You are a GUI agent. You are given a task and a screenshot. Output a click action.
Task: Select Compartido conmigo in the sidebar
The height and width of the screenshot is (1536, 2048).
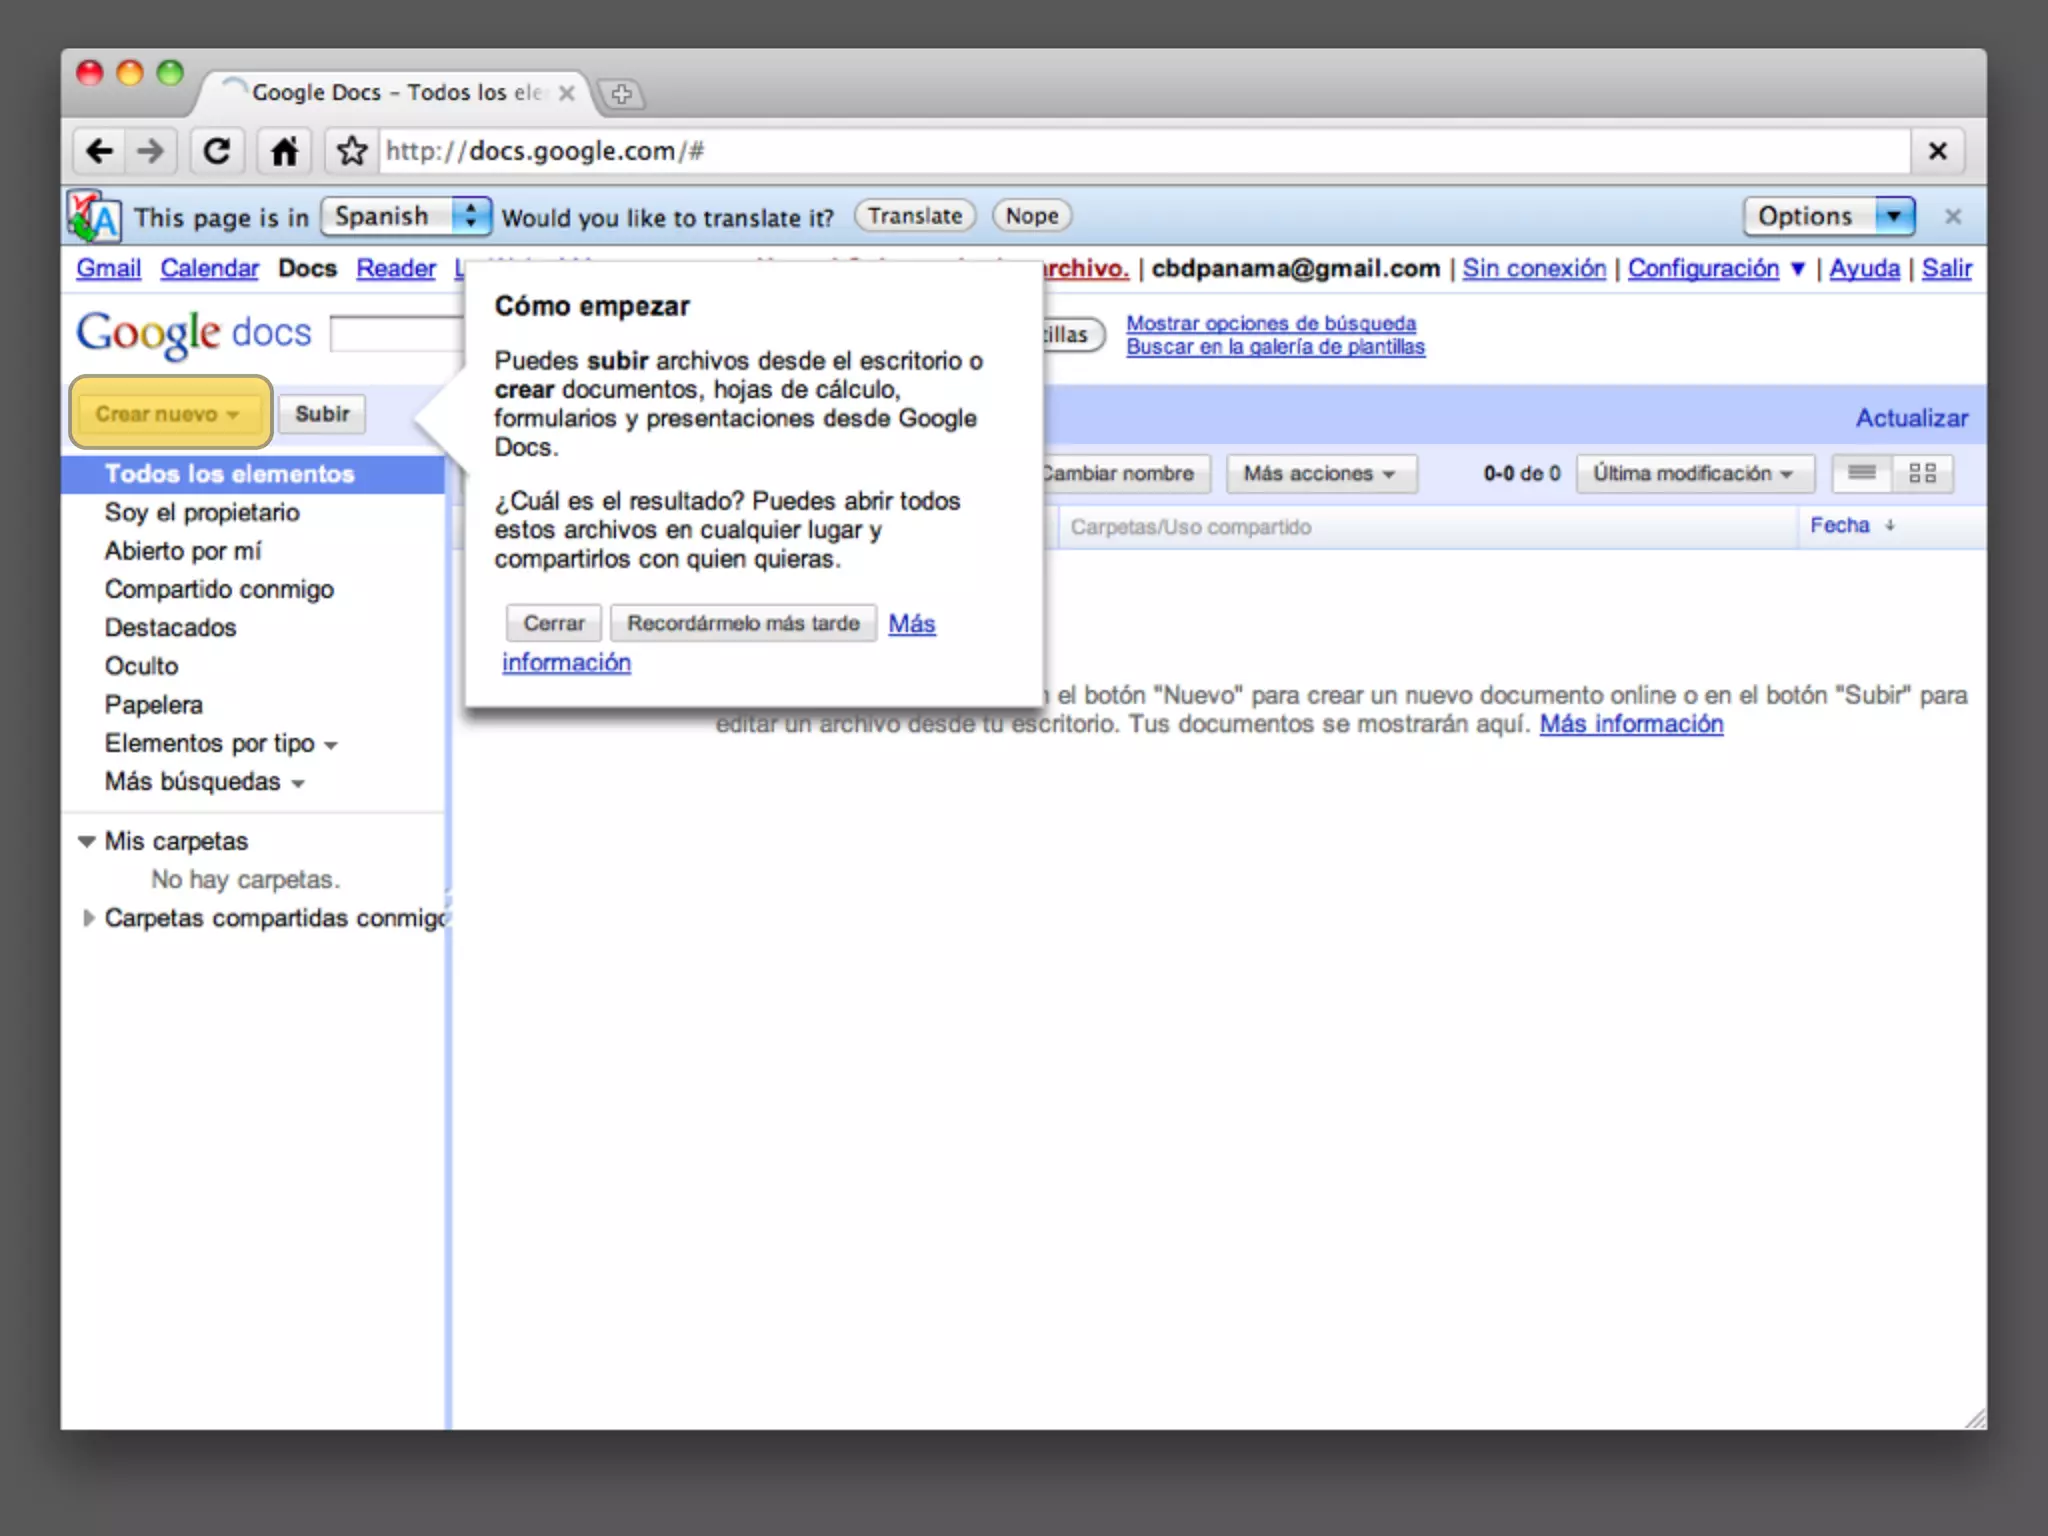[219, 589]
